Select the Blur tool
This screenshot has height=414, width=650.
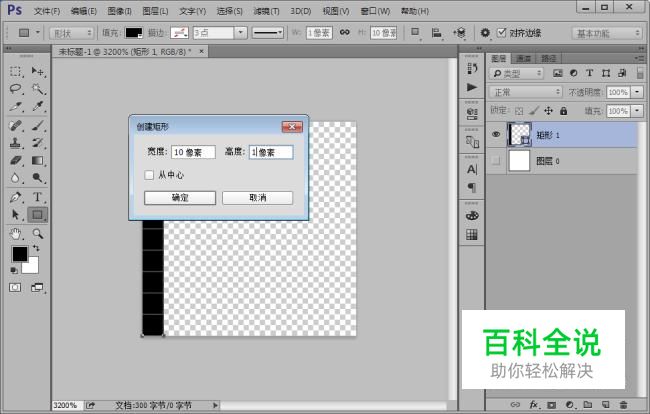coord(15,178)
